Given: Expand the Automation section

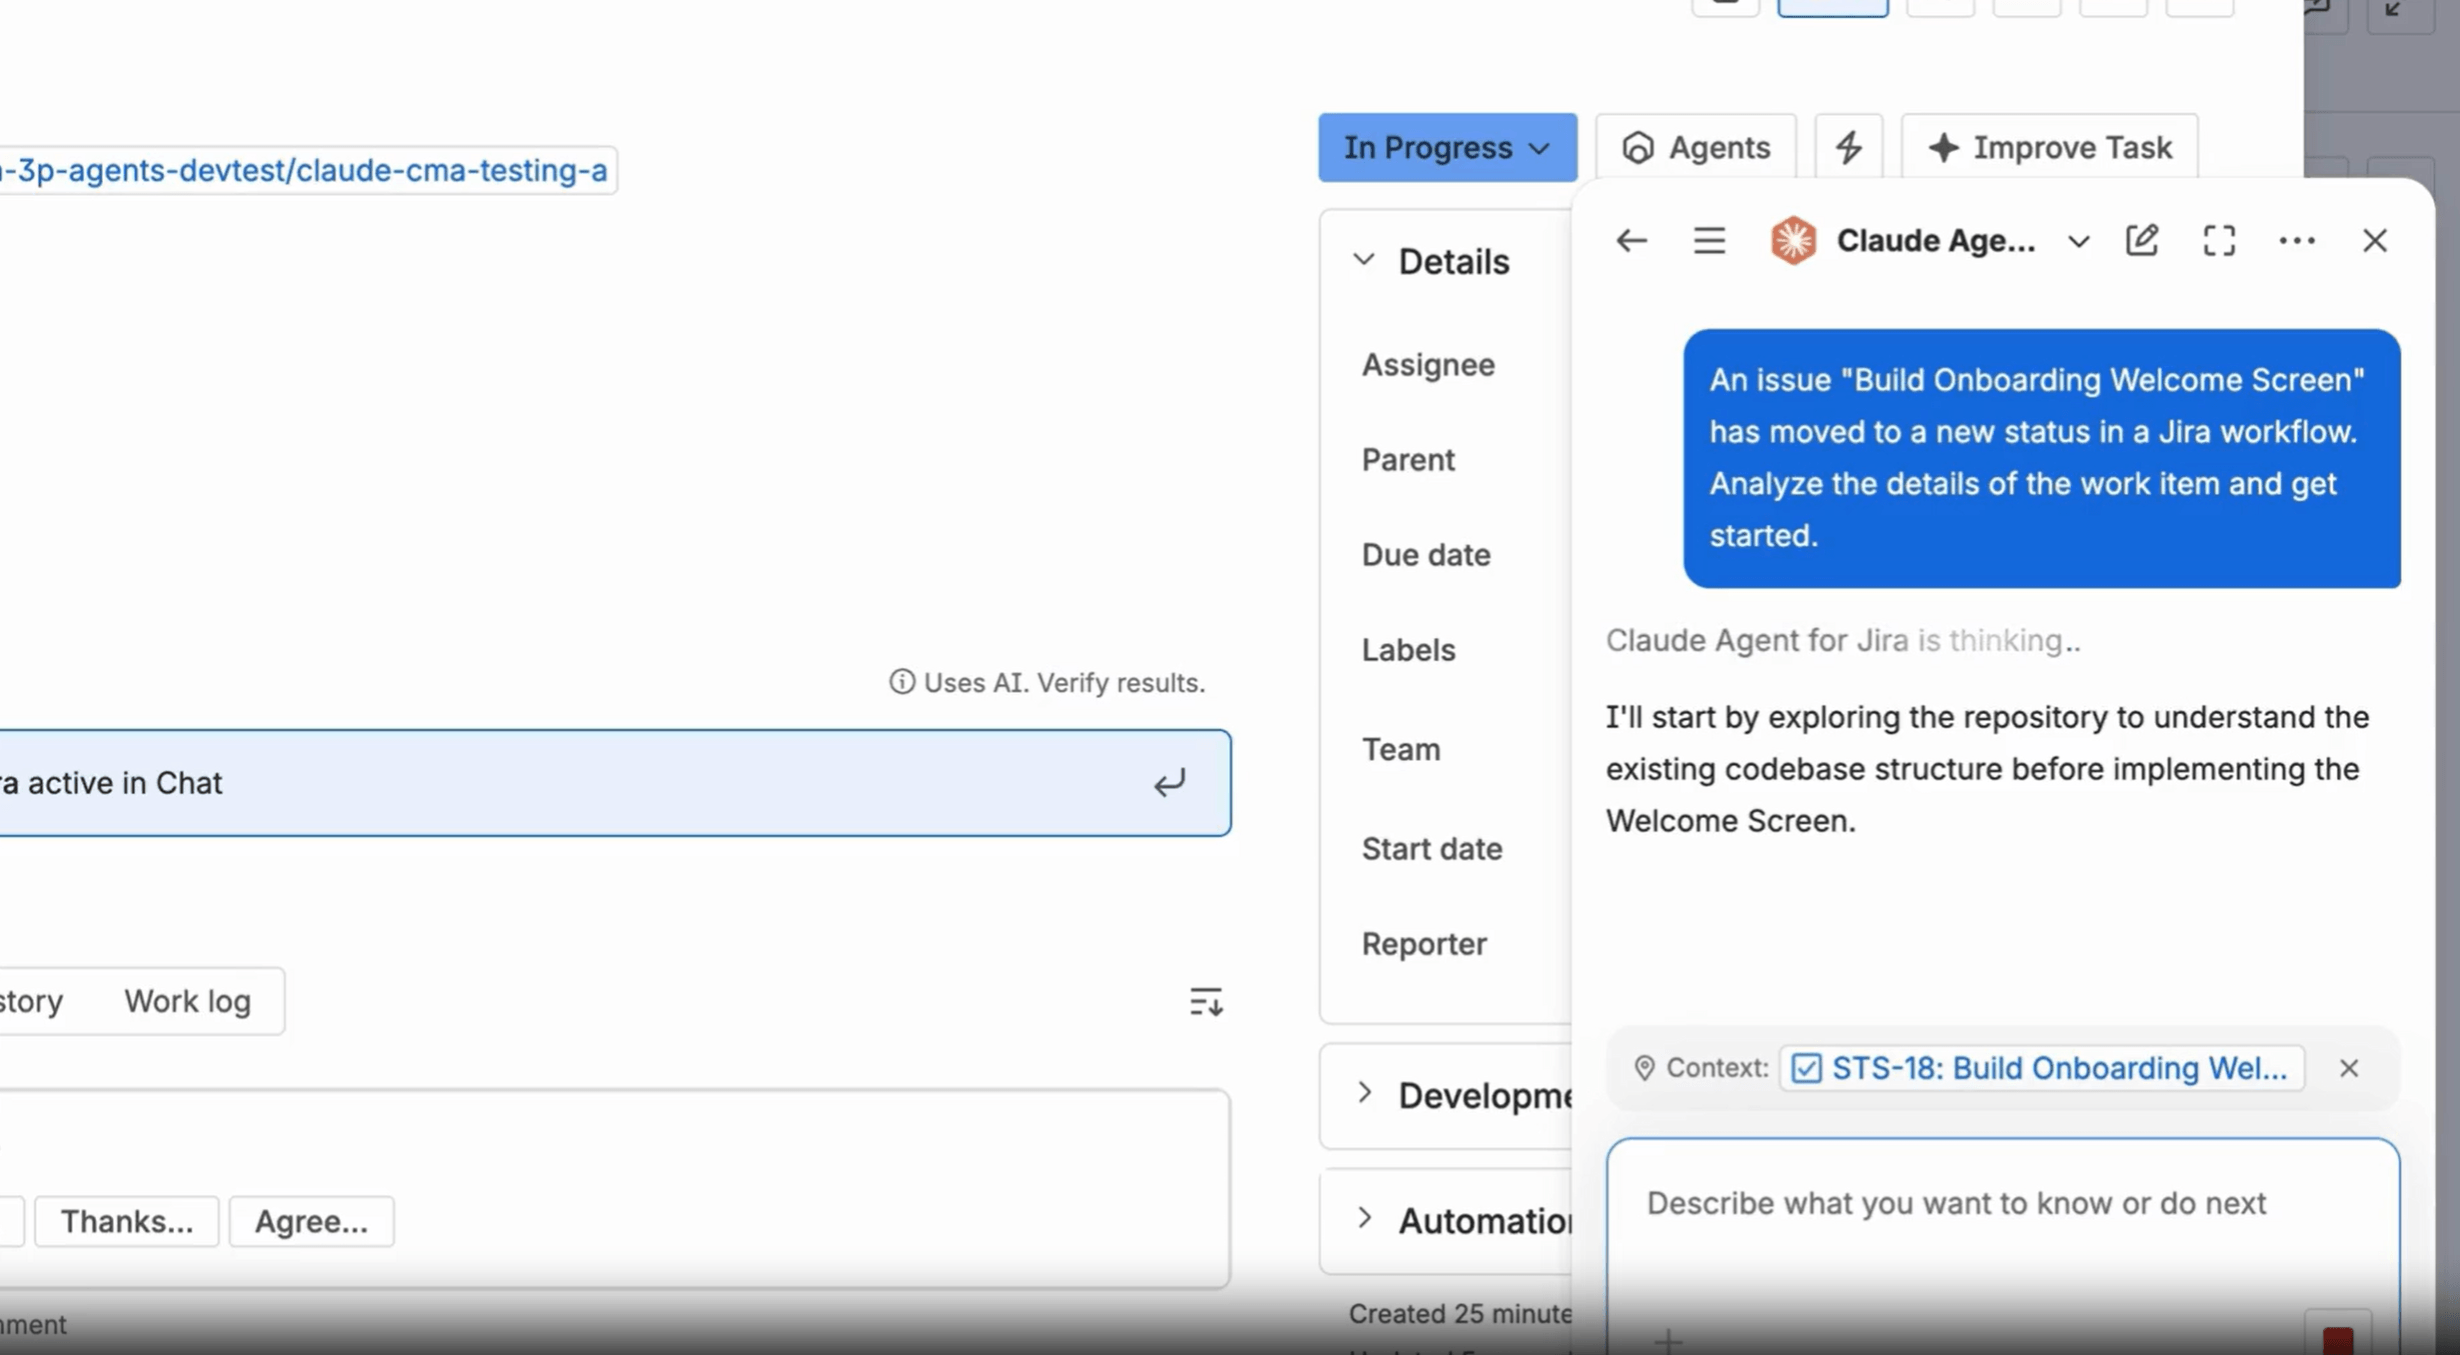Looking at the screenshot, I should [1364, 1218].
